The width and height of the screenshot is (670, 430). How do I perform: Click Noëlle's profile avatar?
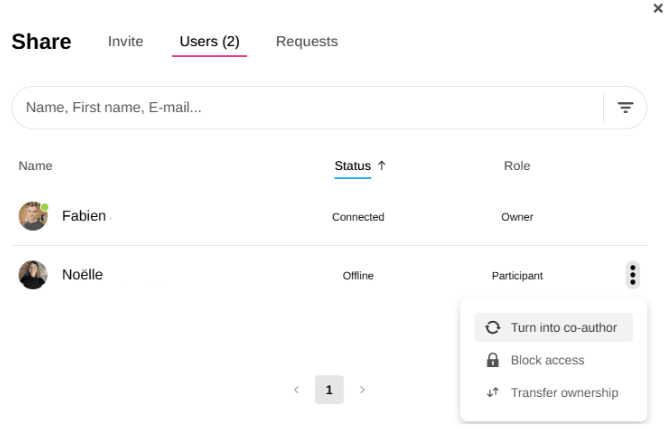pyautogui.click(x=33, y=275)
